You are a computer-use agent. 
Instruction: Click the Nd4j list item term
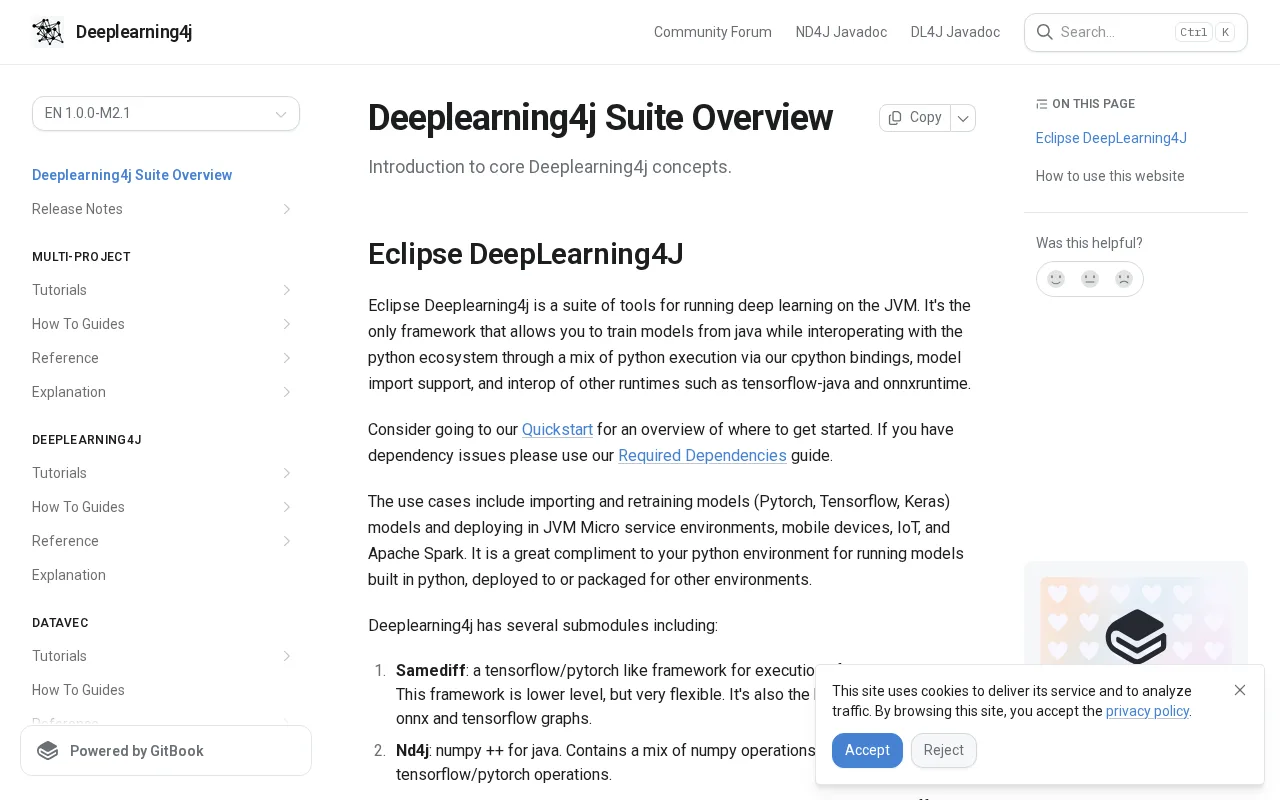point(412,750)
